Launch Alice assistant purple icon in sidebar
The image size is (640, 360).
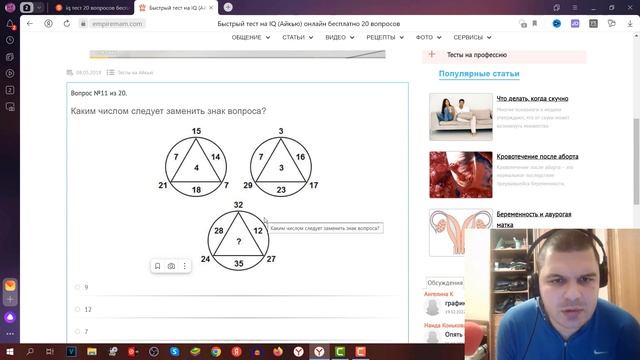(x=10, y=317)
